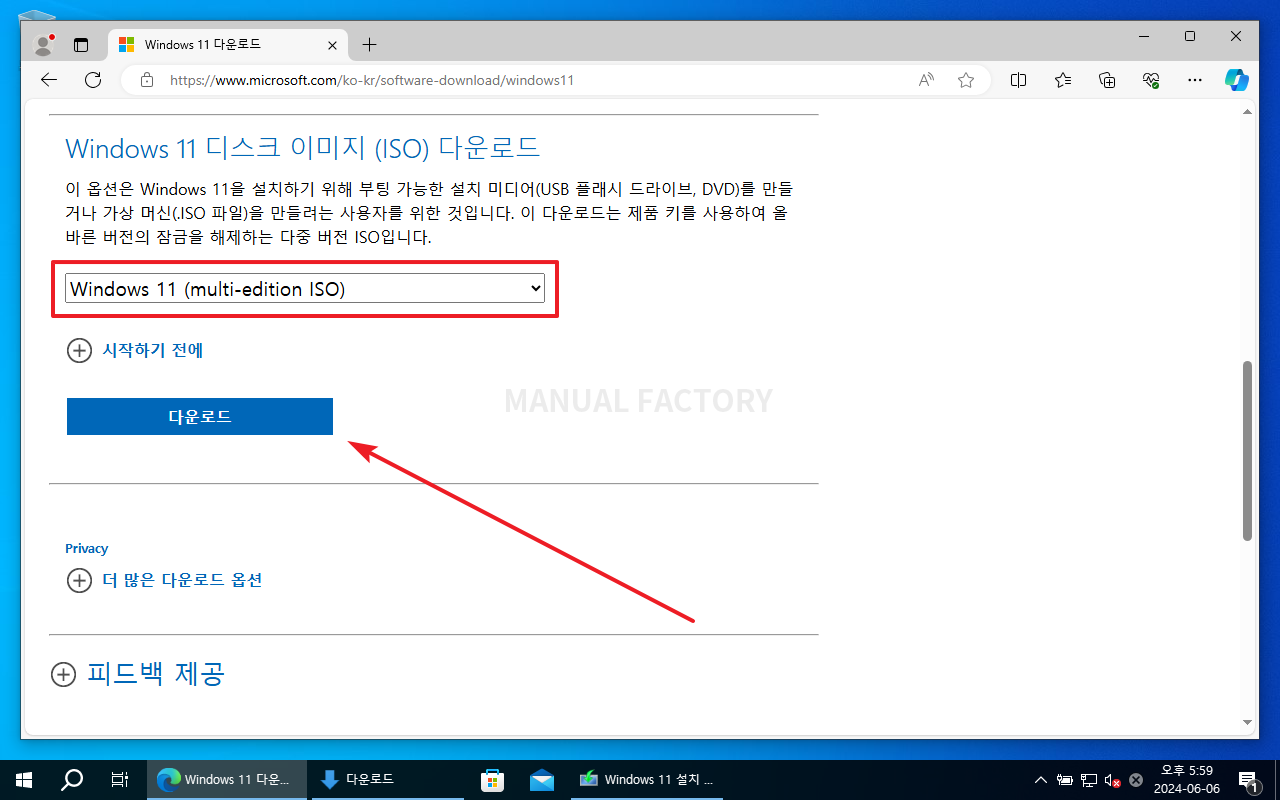
Task: Go back with the browser back arrow
Action: [48, 80]
